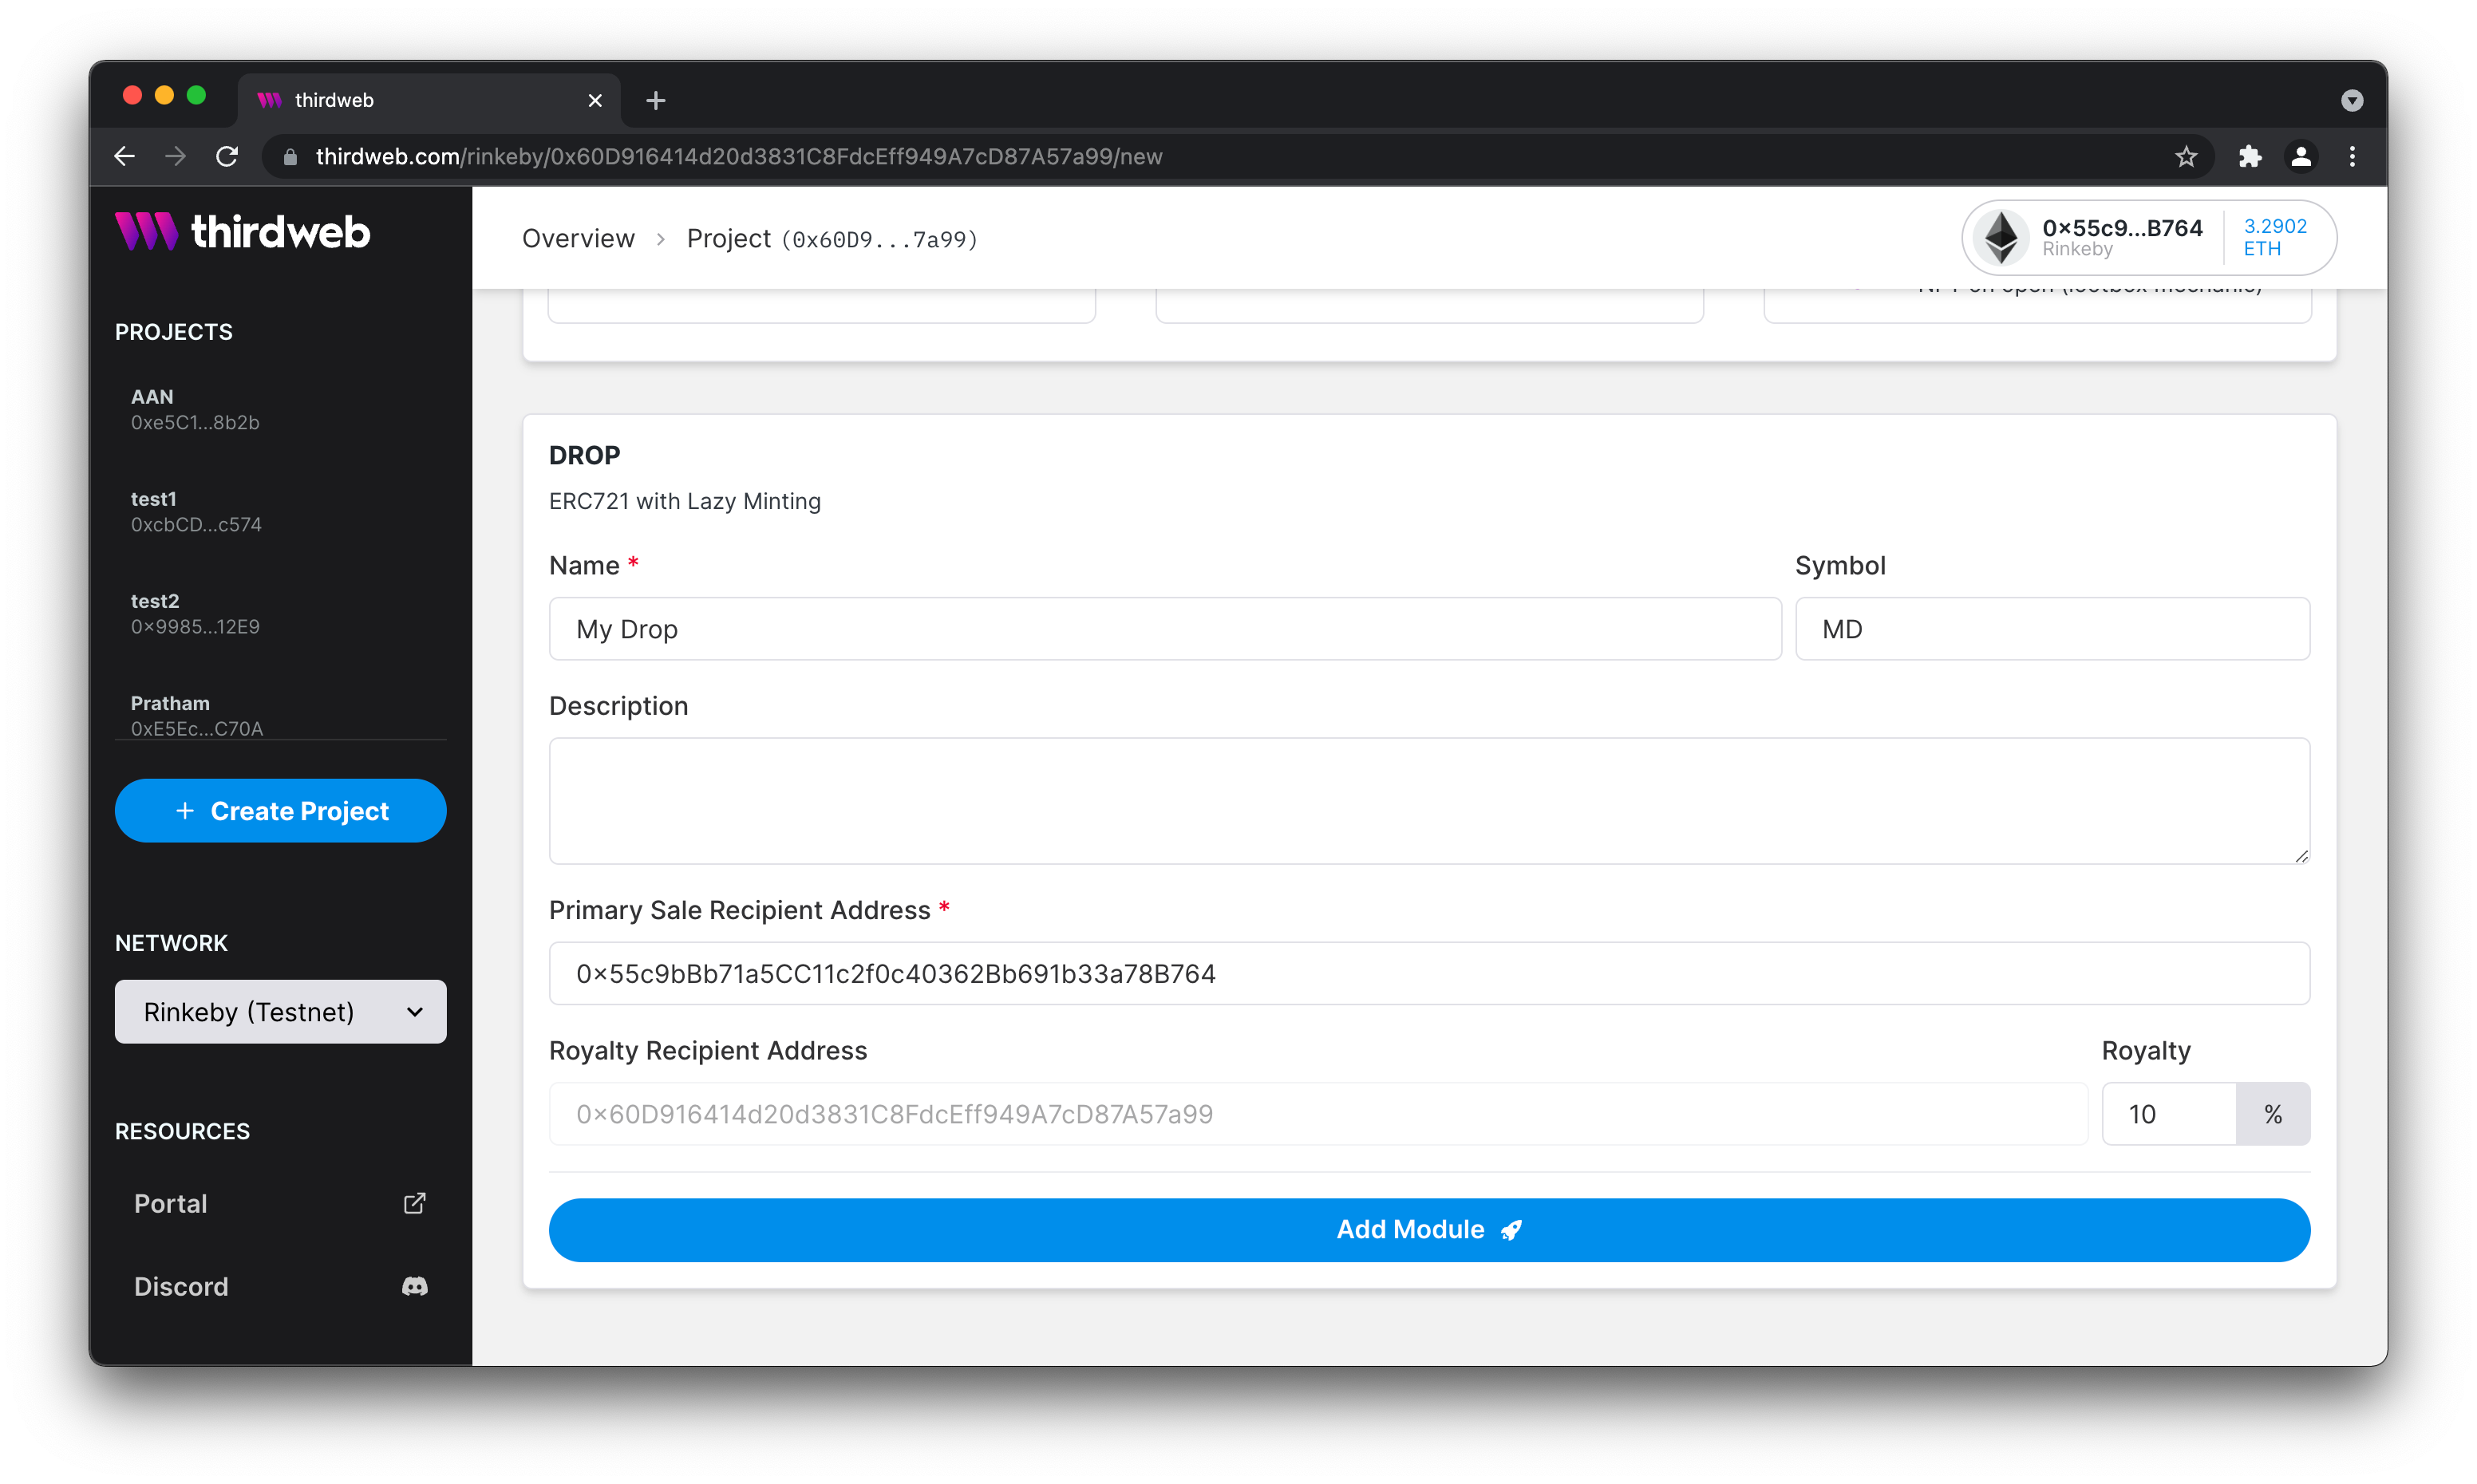The height and width of the screenshot is (1484, 2477).
Task: Click the thirdweb logo in sidebar
Action: point(242,231)
